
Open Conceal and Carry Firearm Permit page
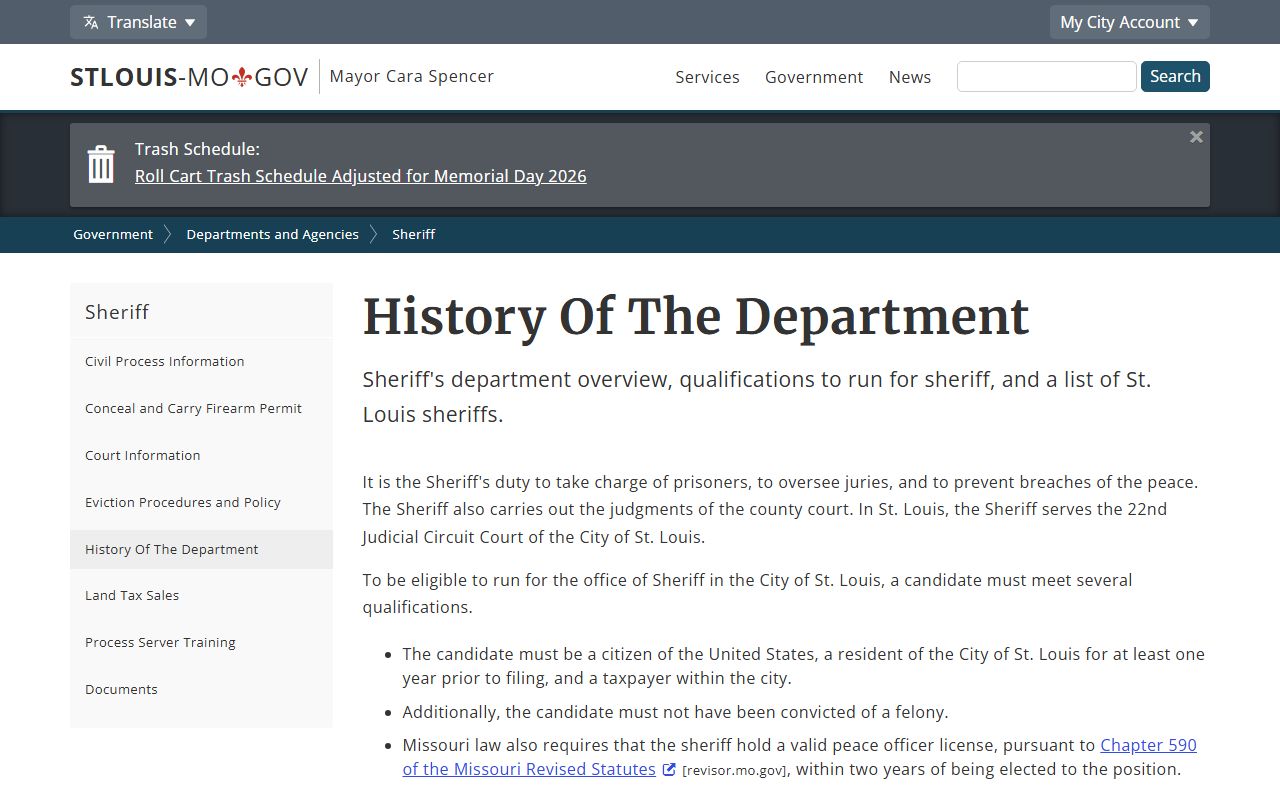(201, 409)
